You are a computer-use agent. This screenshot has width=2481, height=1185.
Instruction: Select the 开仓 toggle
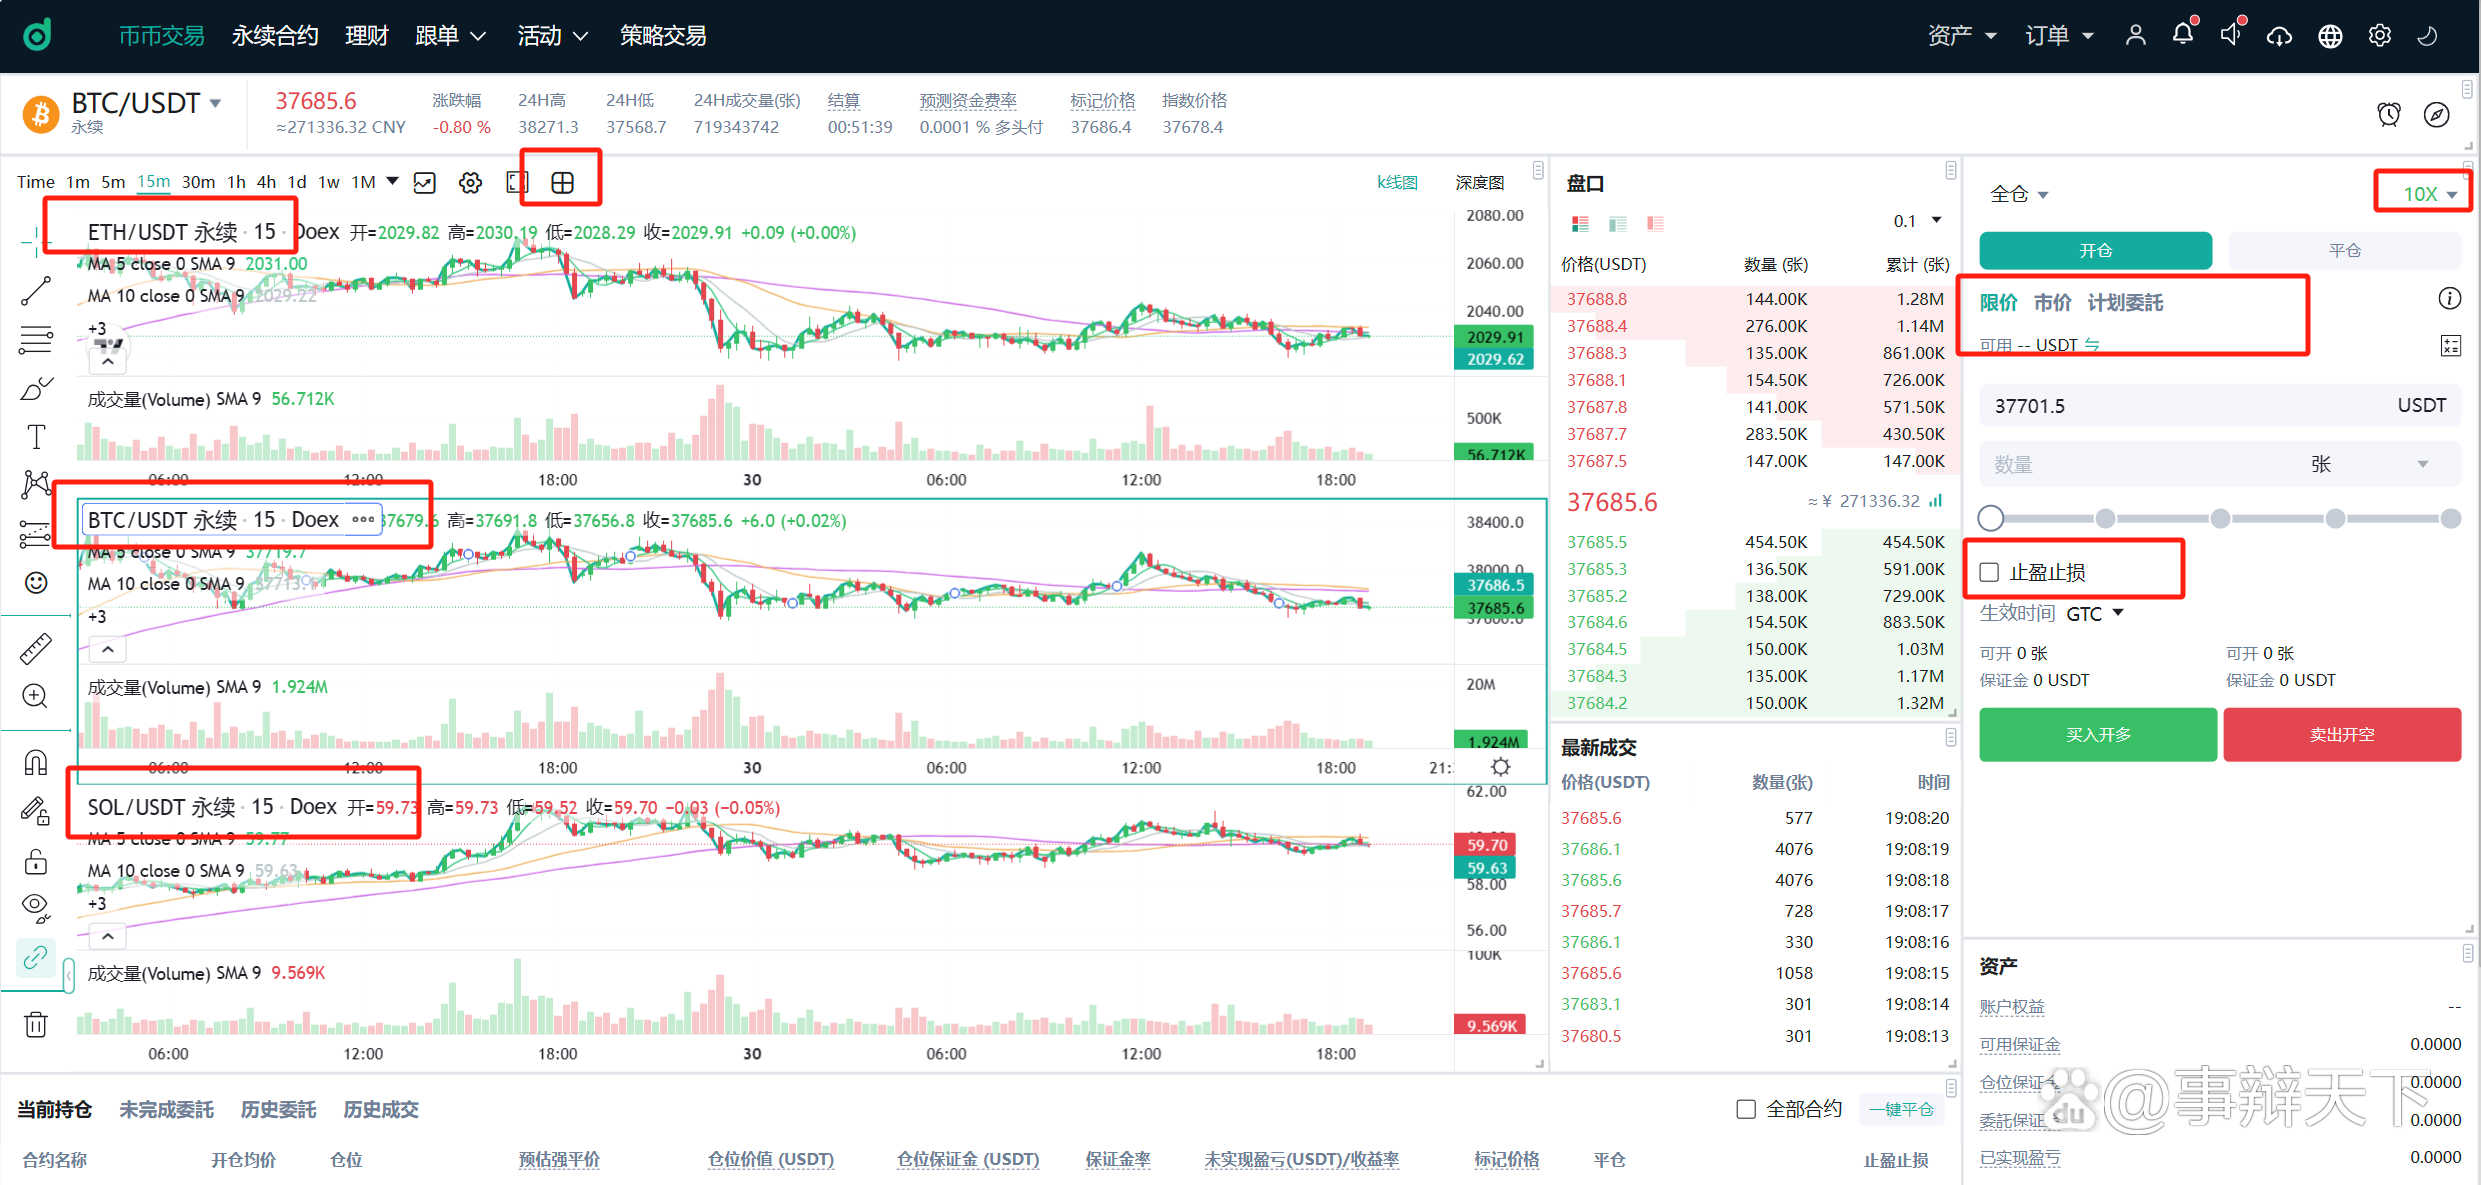[x=2095, y=250]
